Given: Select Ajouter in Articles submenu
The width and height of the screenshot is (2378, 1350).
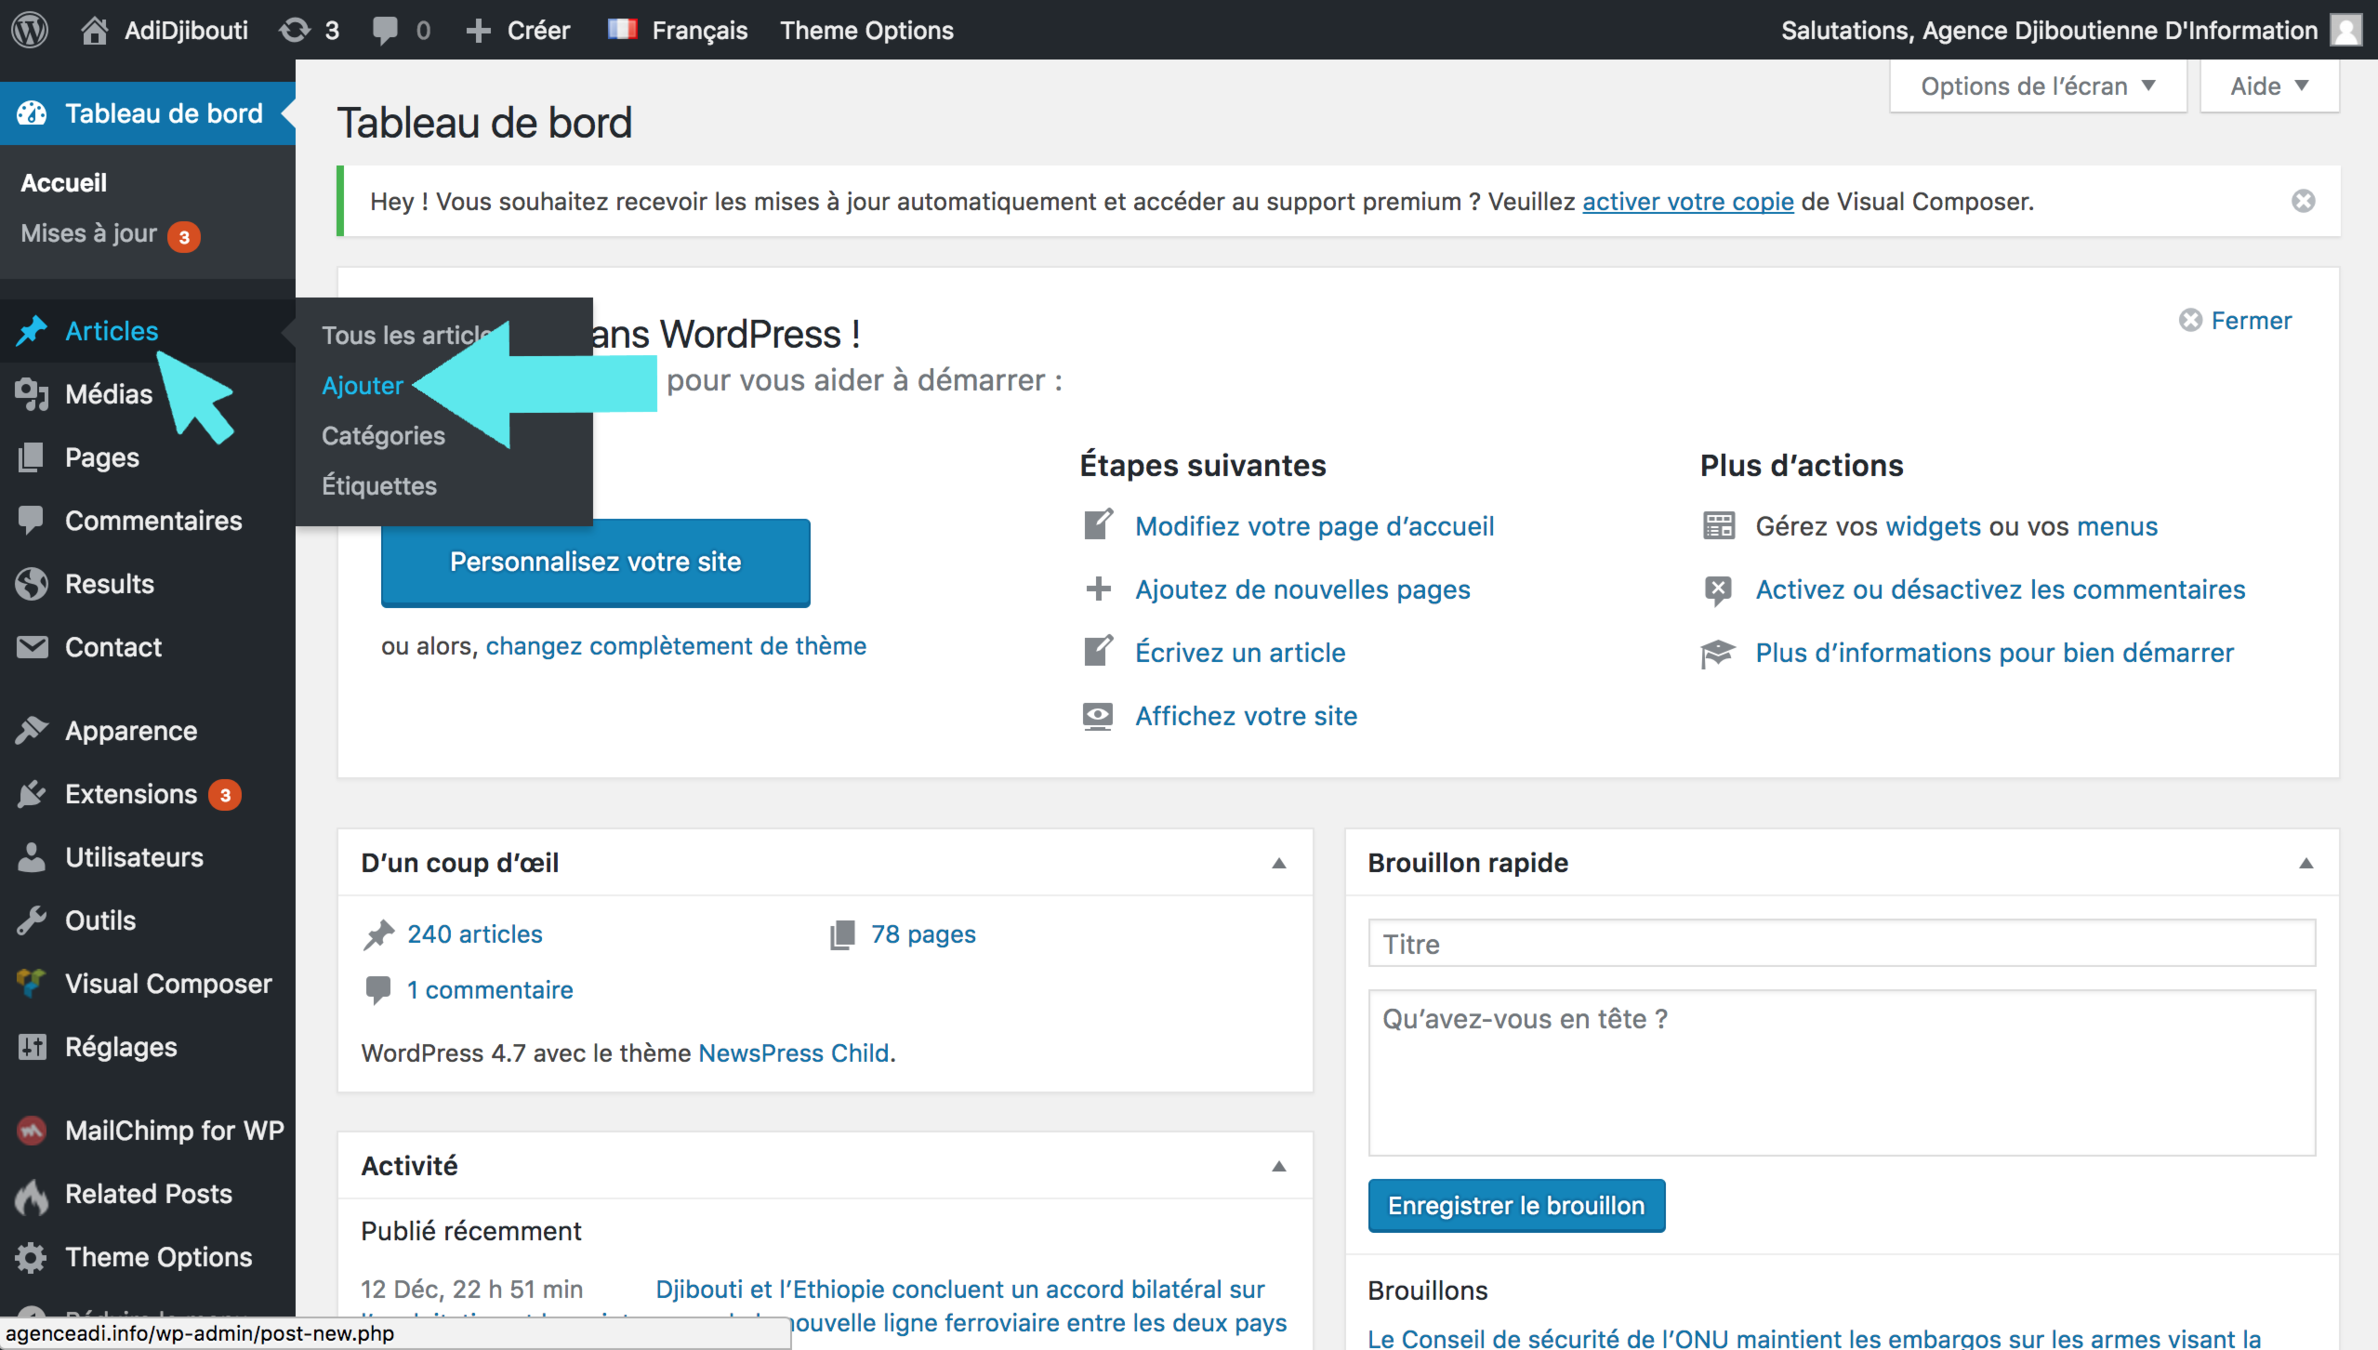Looking at the screenshot, I should tap(362, 385).
